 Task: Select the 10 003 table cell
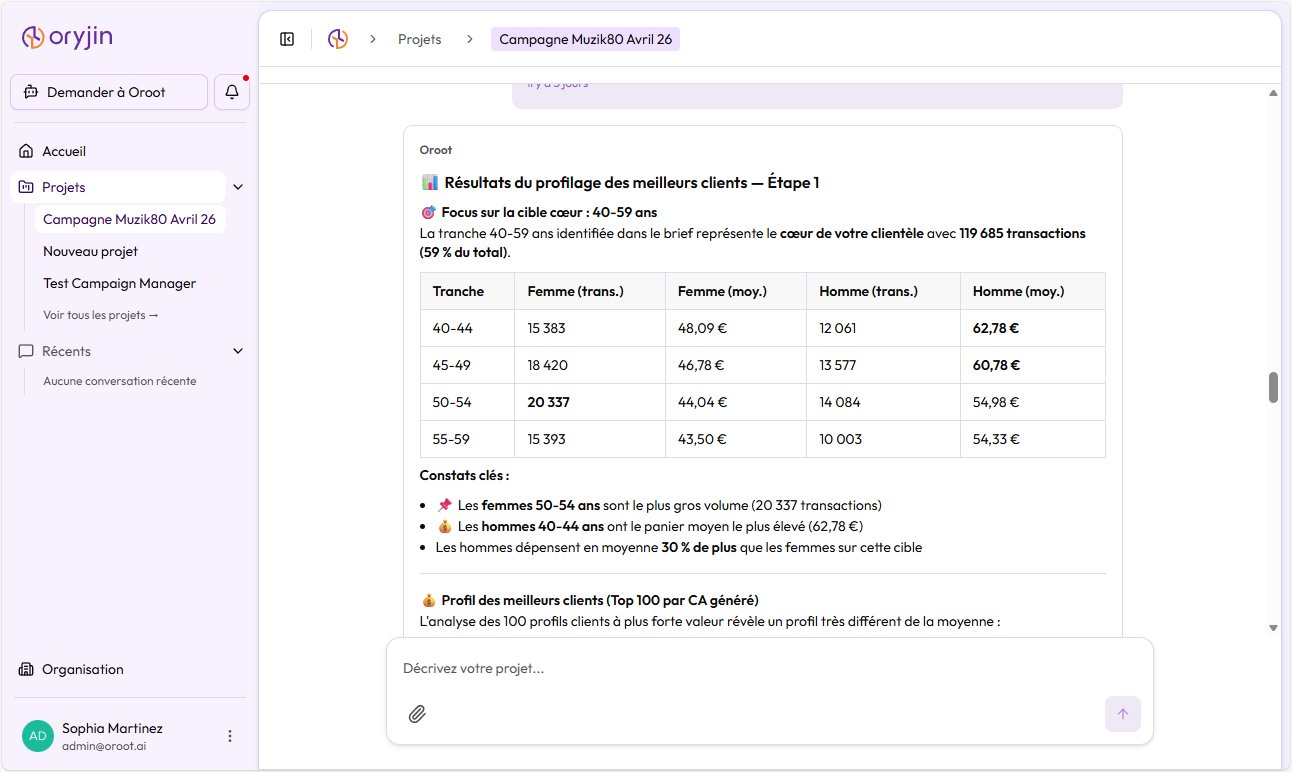click(884, 439)
